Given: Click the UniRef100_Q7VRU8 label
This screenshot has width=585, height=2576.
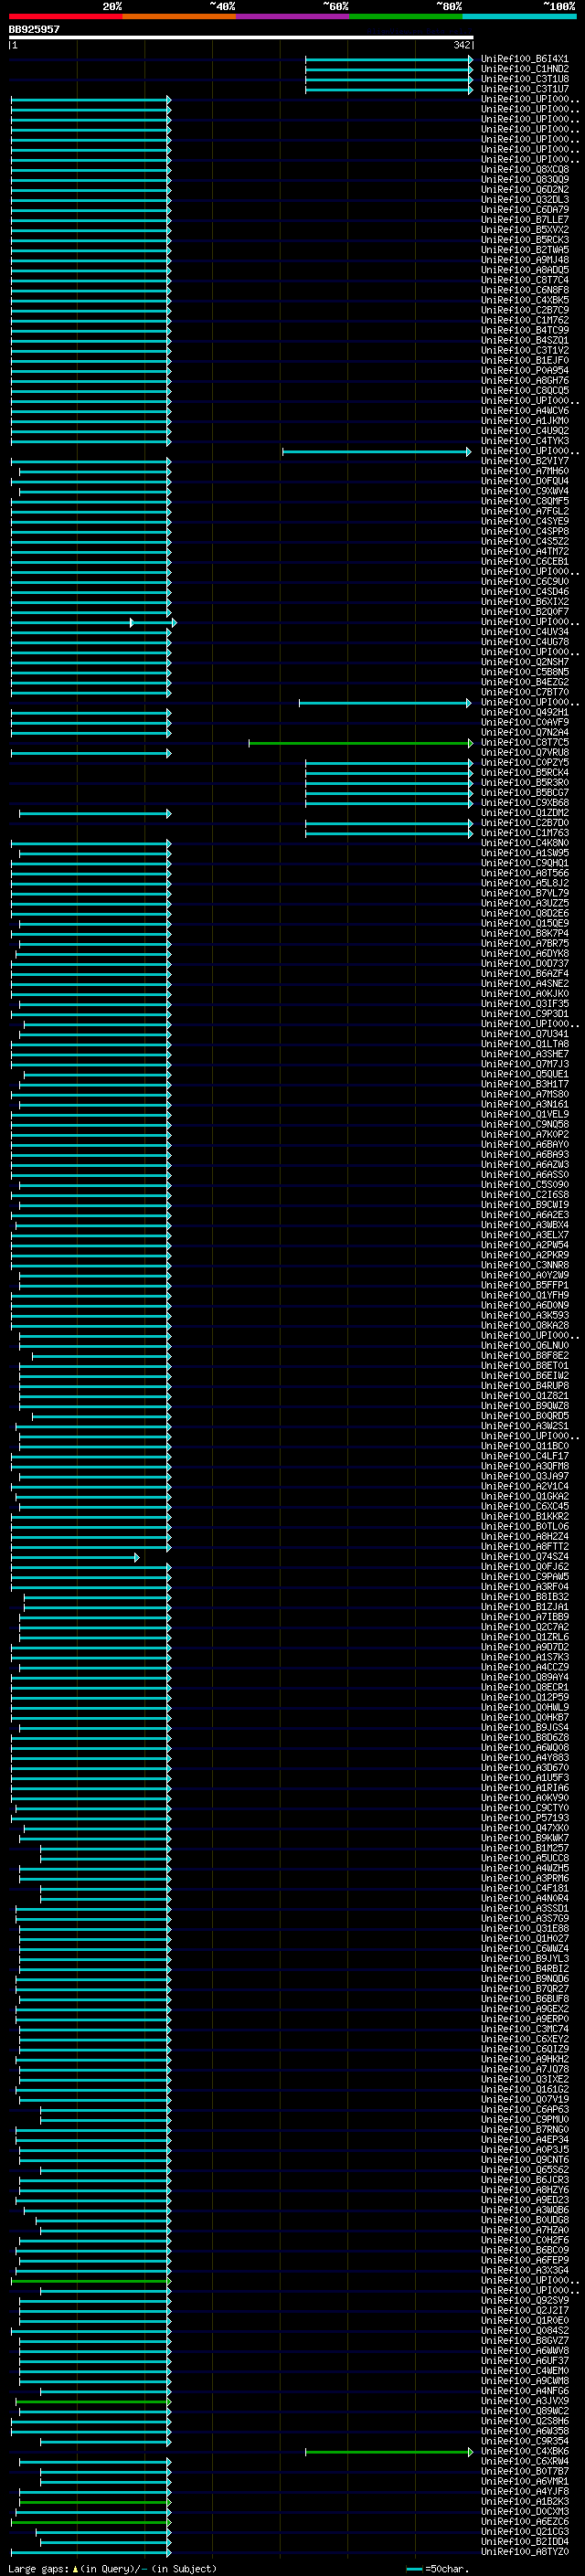Looking at the screenshot, I should (x=525, y=753).
